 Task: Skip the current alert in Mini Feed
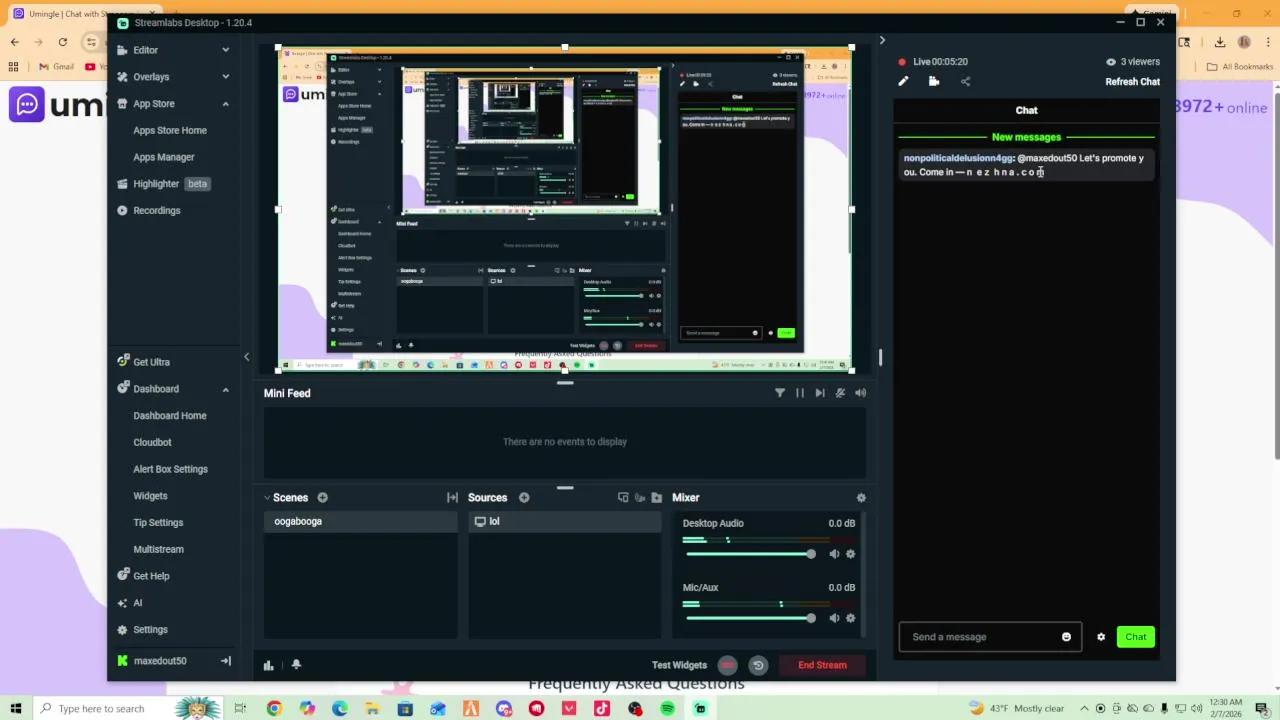[820, 393]
